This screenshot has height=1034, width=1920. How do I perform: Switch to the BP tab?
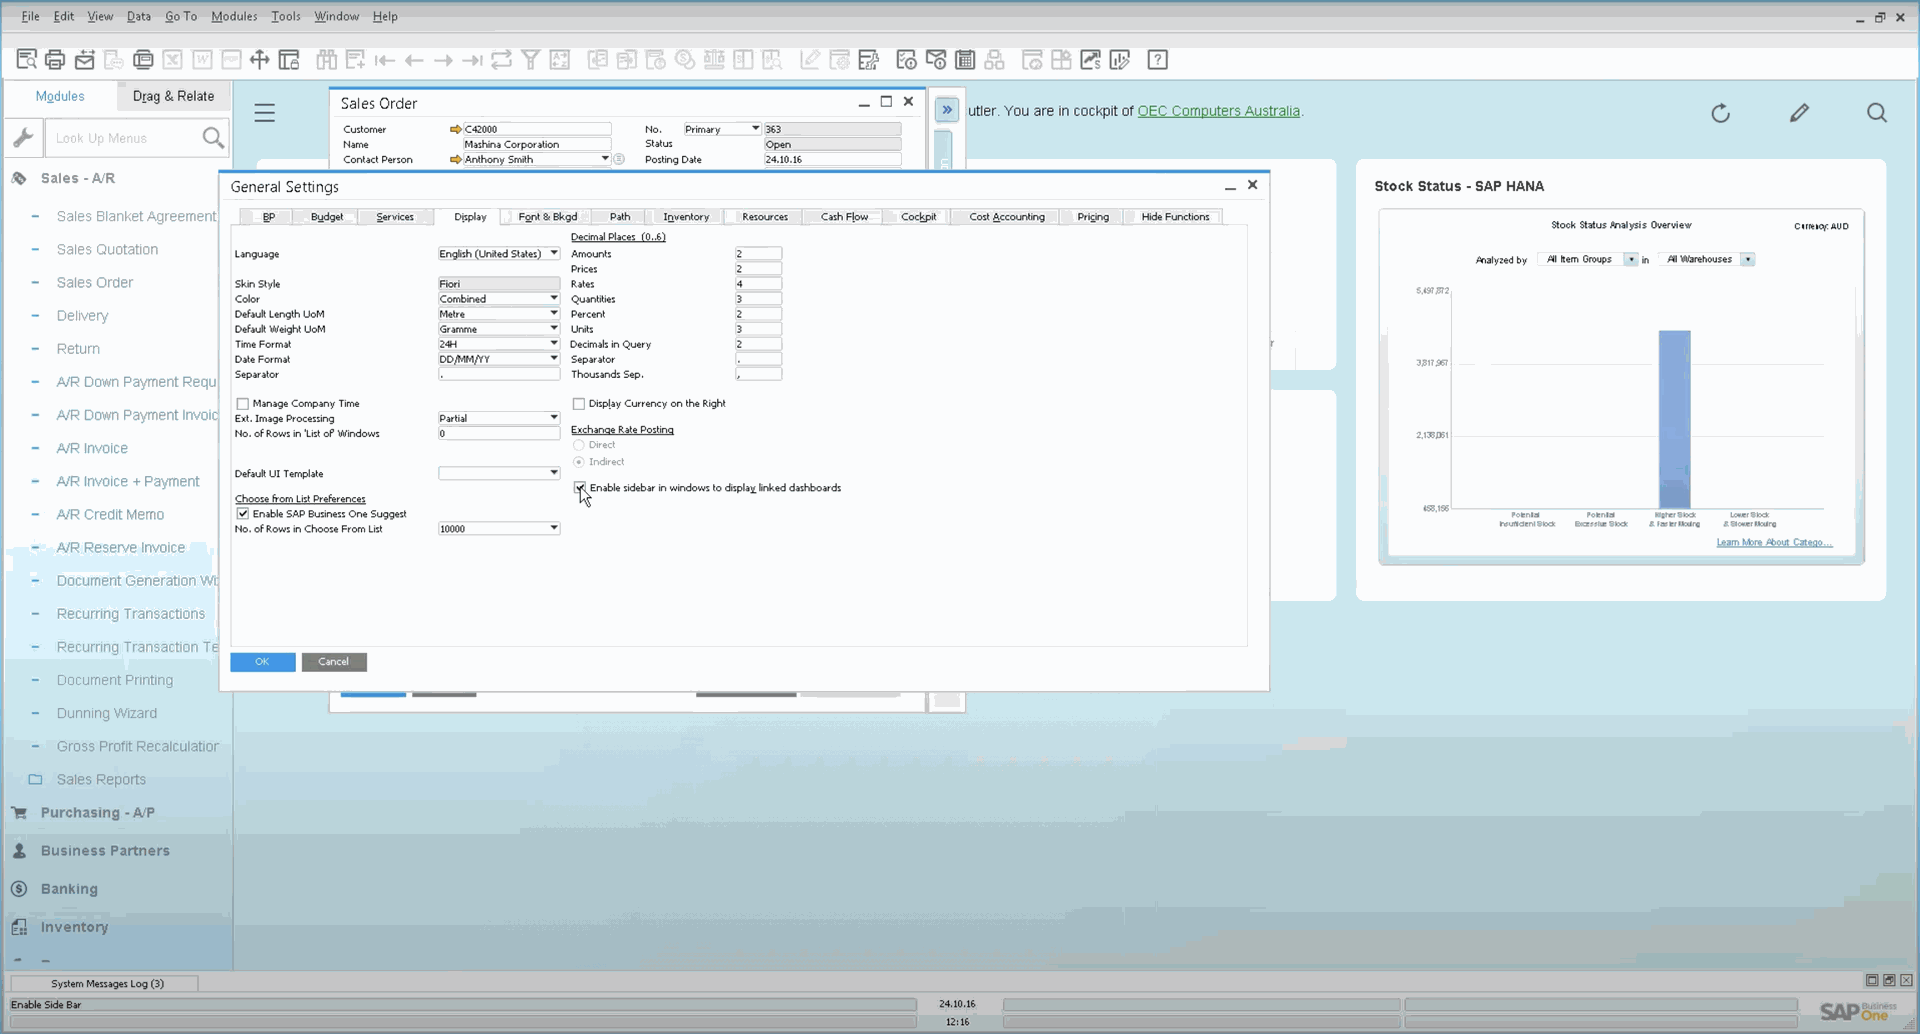(x=269, y=217)
